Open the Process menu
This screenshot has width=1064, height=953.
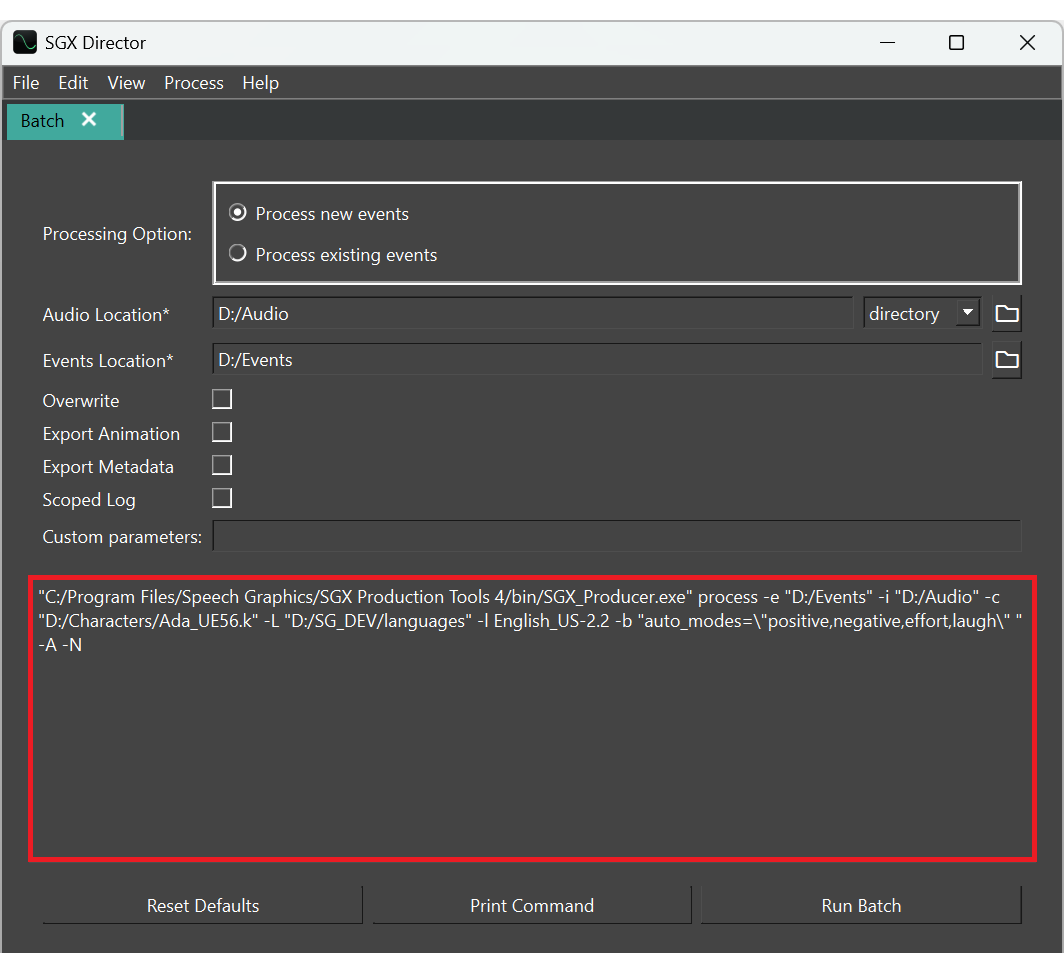[x=193, y=83]
